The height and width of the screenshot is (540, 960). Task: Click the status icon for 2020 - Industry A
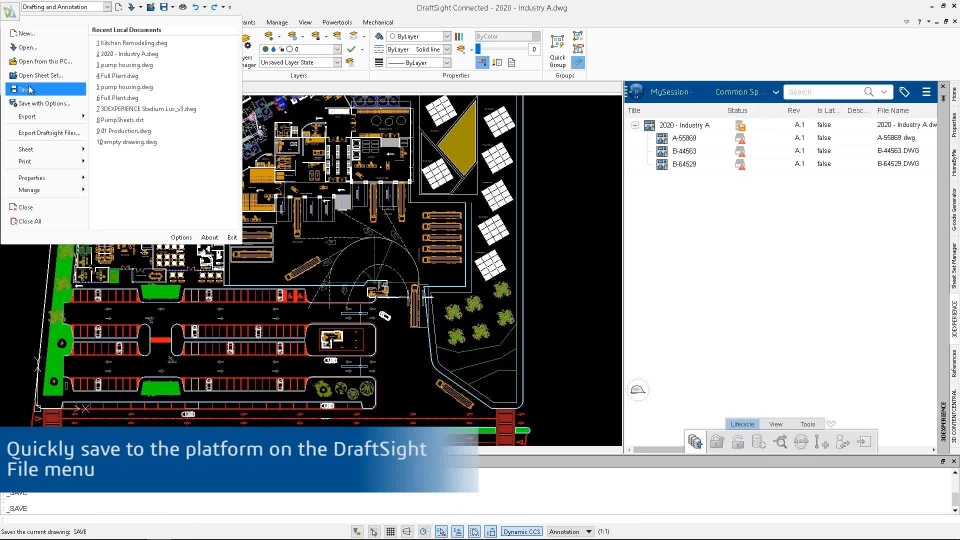tap(740, 126)
